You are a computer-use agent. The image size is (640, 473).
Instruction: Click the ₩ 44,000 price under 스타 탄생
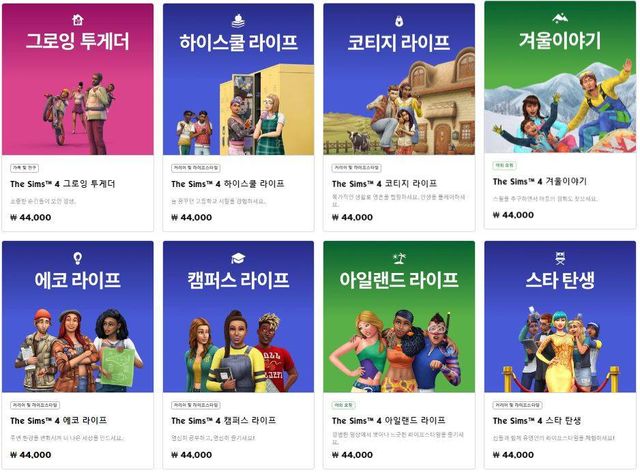pyautogui.click(x=513, y=455)
